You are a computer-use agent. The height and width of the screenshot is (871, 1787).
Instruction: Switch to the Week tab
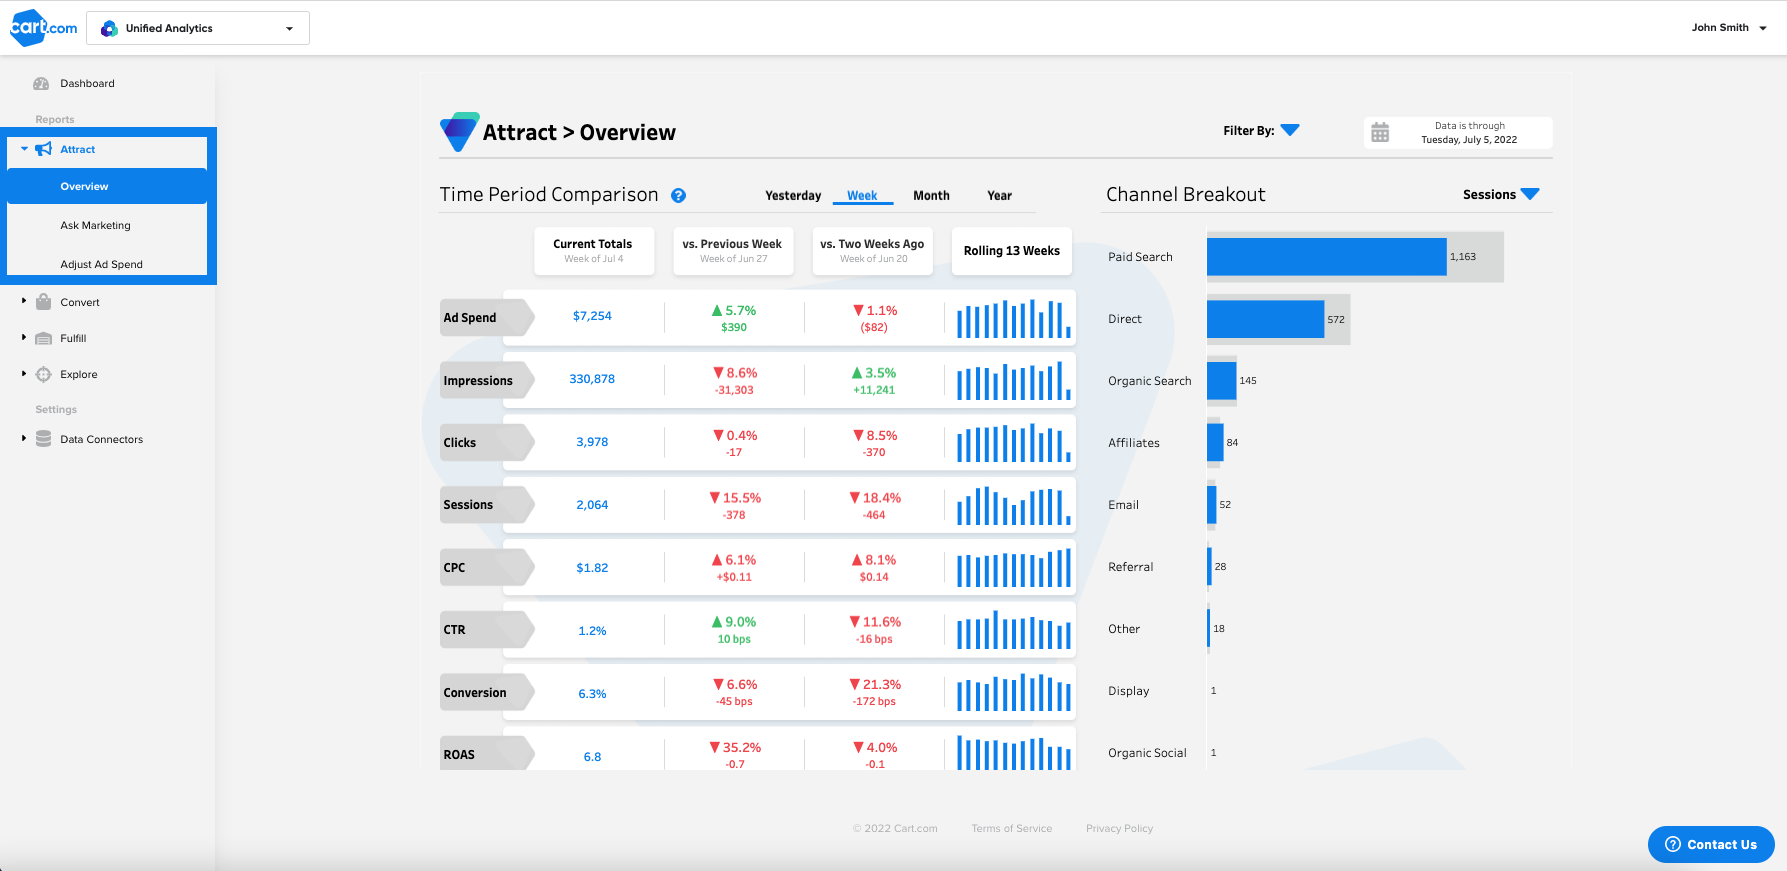tap(862, 196)
